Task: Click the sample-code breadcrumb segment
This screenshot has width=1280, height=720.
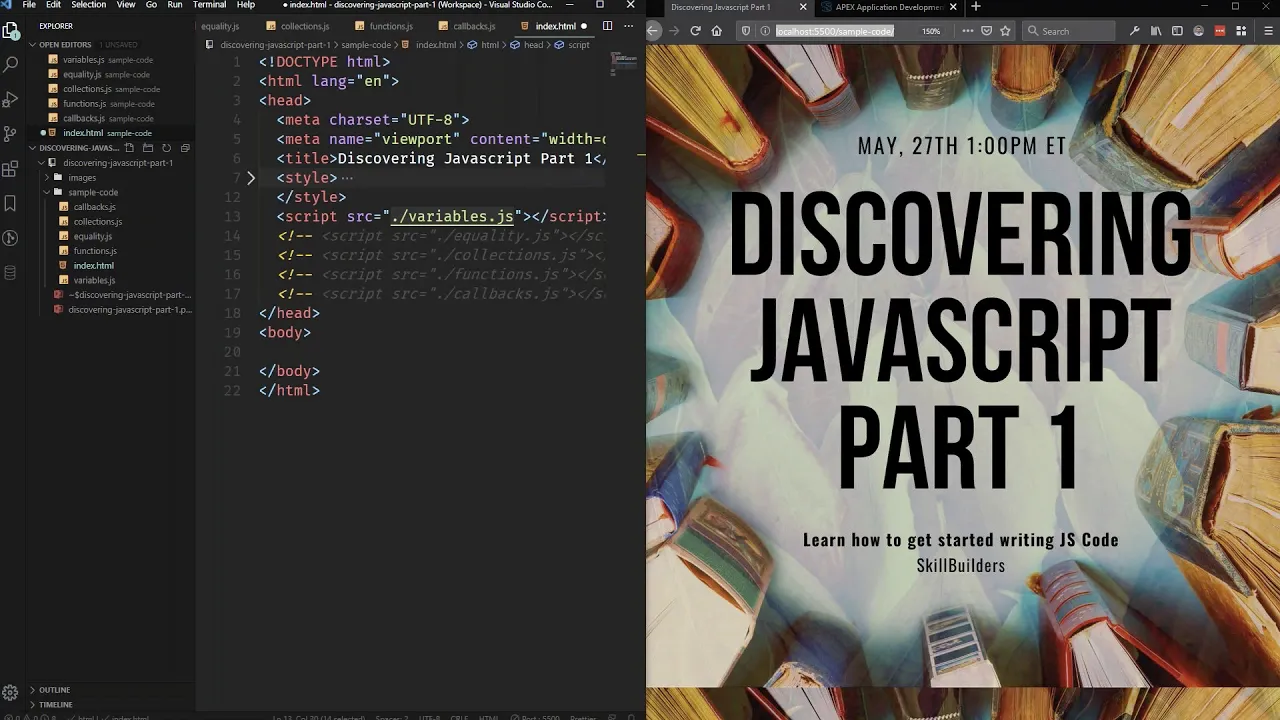Action: click(366, 45)
